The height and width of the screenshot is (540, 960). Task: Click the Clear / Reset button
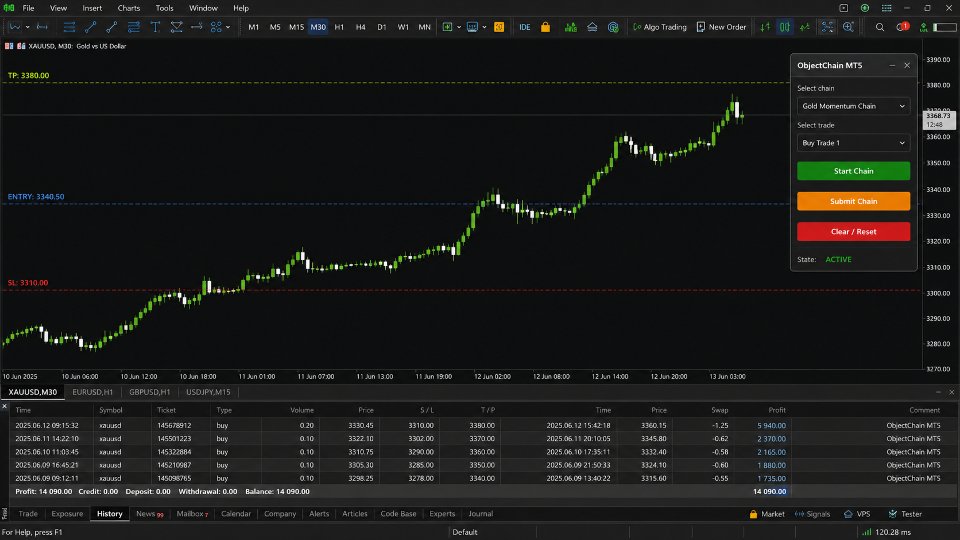pyautogui.click(x=853, y=231)
